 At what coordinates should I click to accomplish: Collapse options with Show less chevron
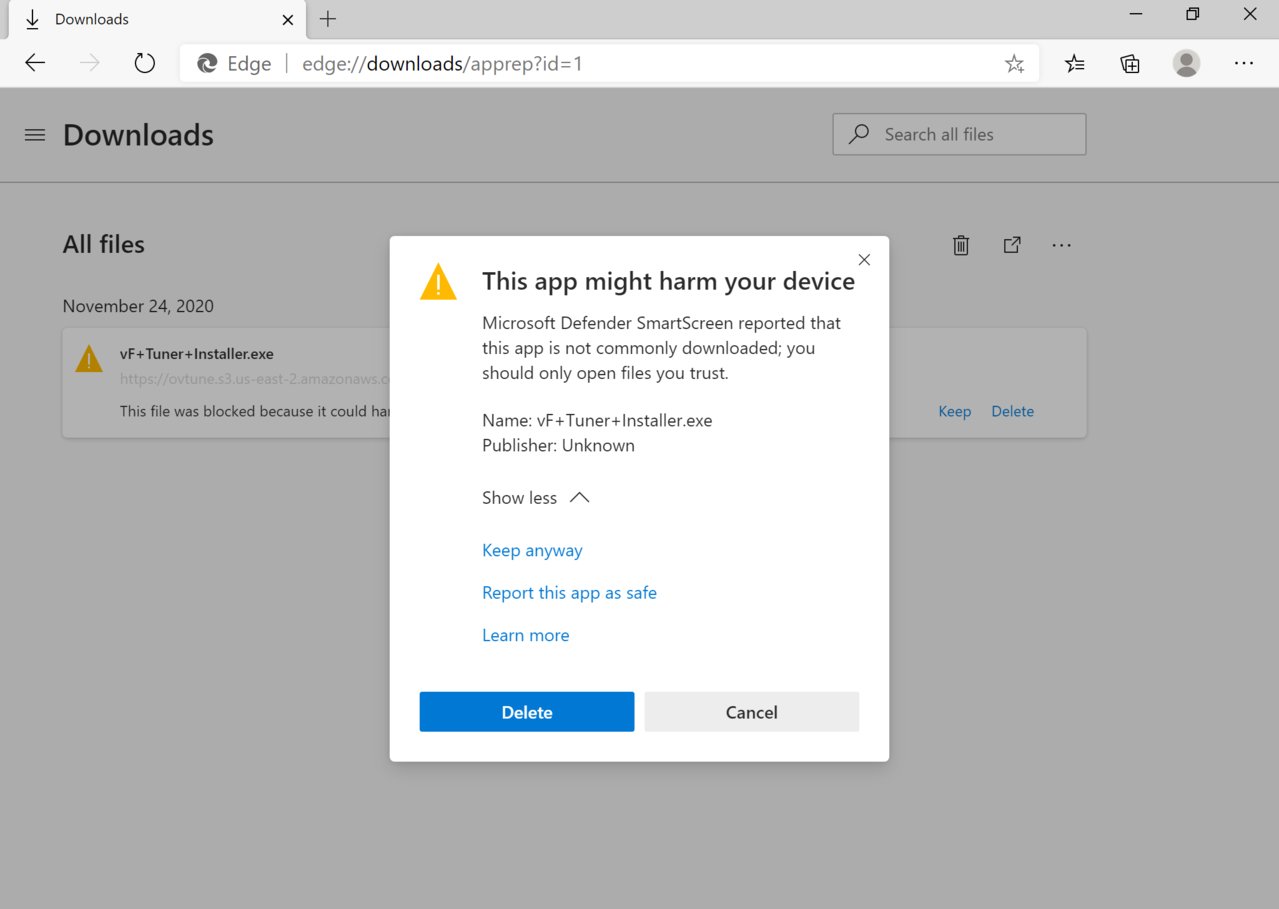tap(536, 498)
